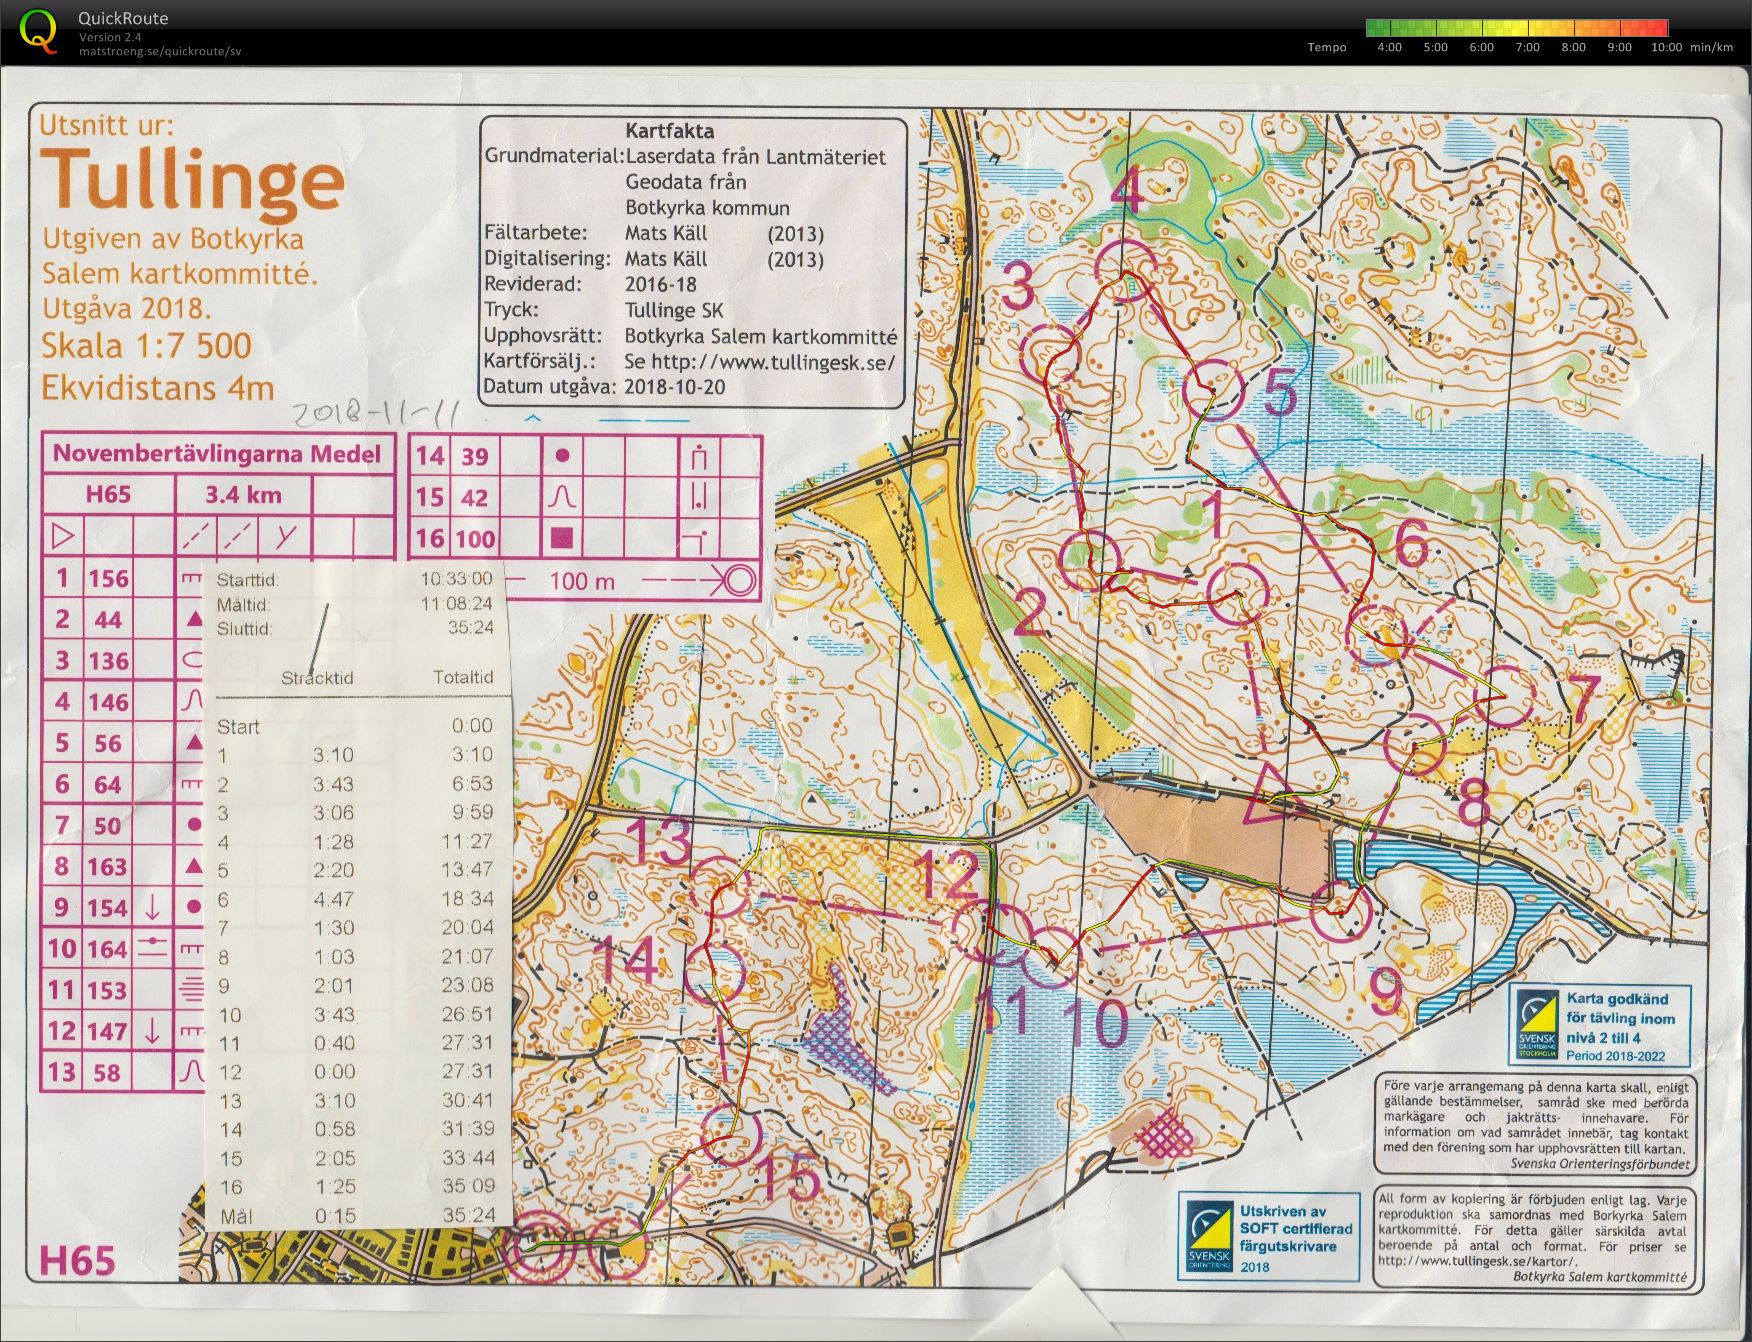Click the Sträcktid column header
The image size is (1752, 1342).
click(317, 678)
